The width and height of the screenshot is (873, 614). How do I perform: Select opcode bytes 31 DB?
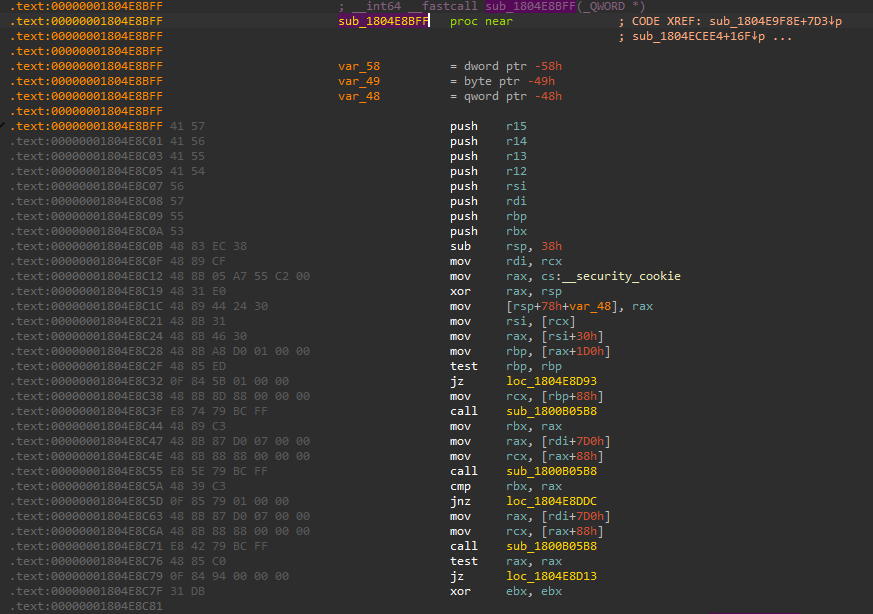click(187, 591)
